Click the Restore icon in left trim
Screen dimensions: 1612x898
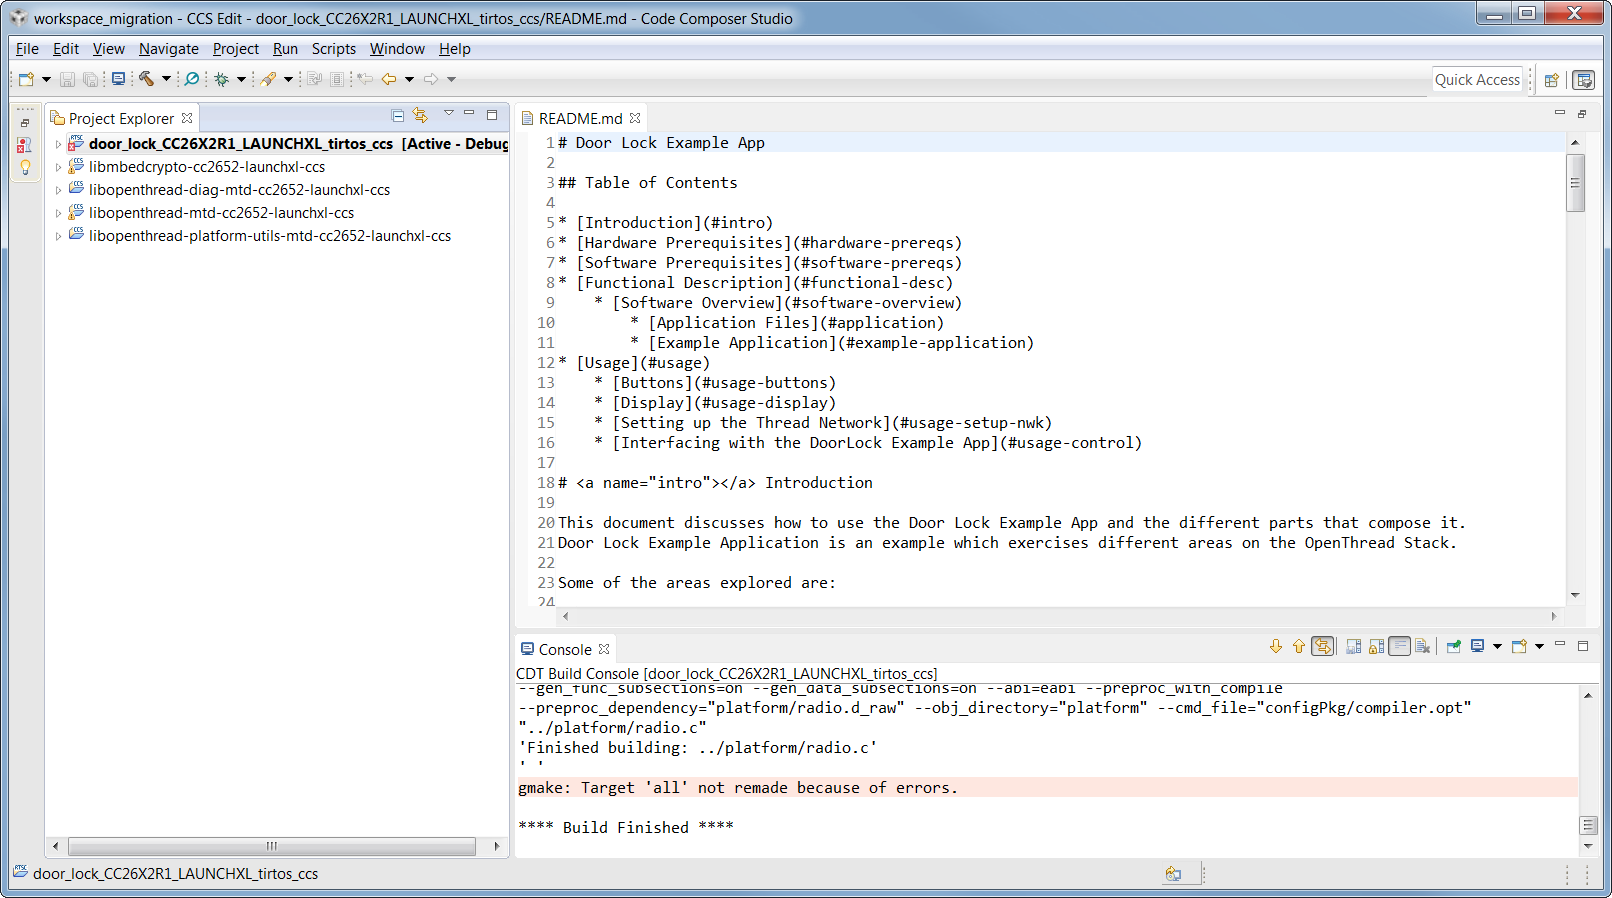25,123
